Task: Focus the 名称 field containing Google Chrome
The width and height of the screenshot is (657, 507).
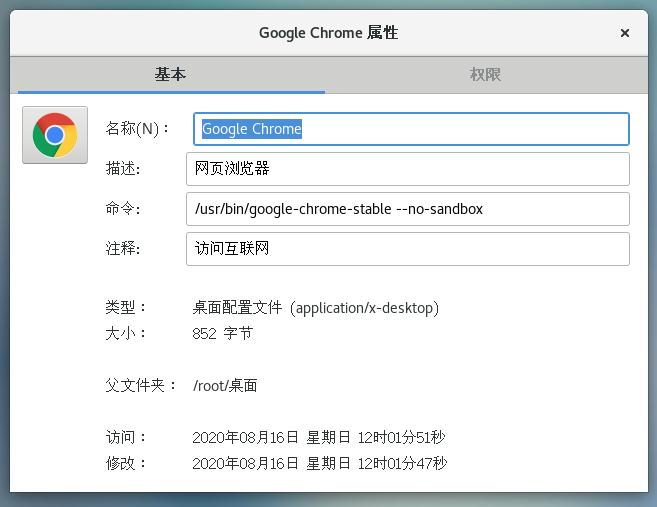Action: (x=411, y=129)
